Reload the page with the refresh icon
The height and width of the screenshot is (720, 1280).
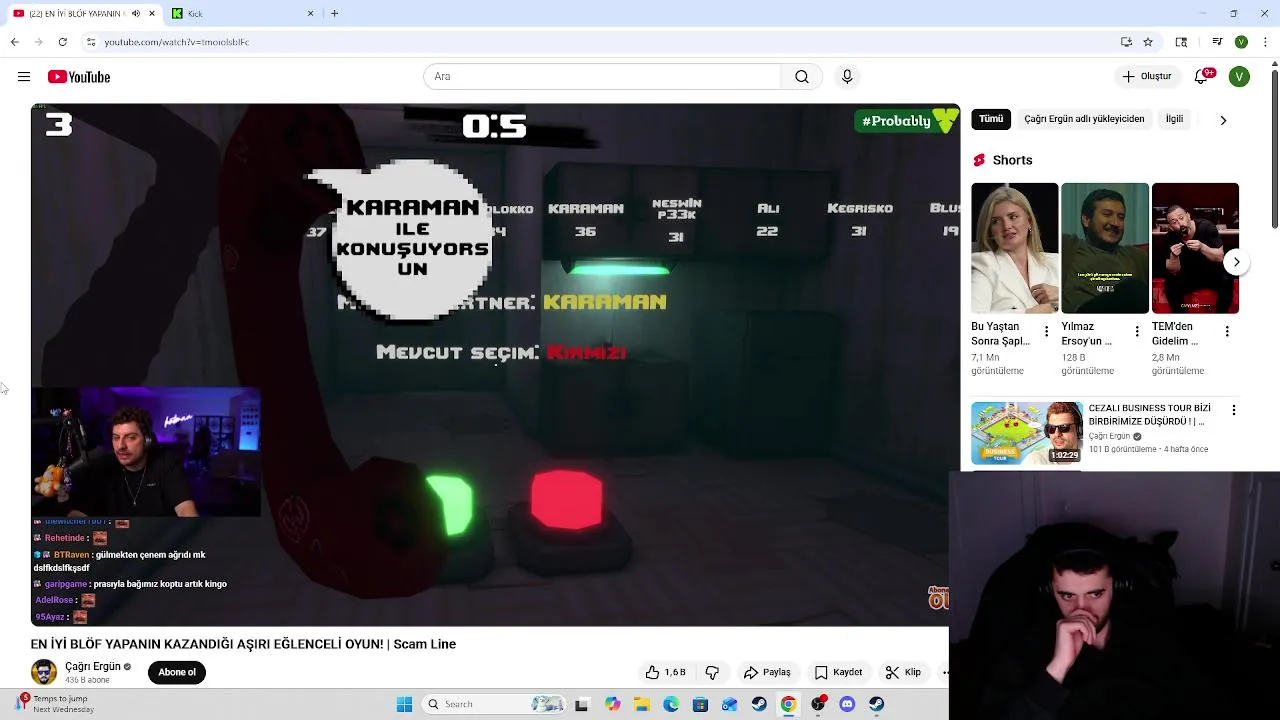tap(62, 42)
